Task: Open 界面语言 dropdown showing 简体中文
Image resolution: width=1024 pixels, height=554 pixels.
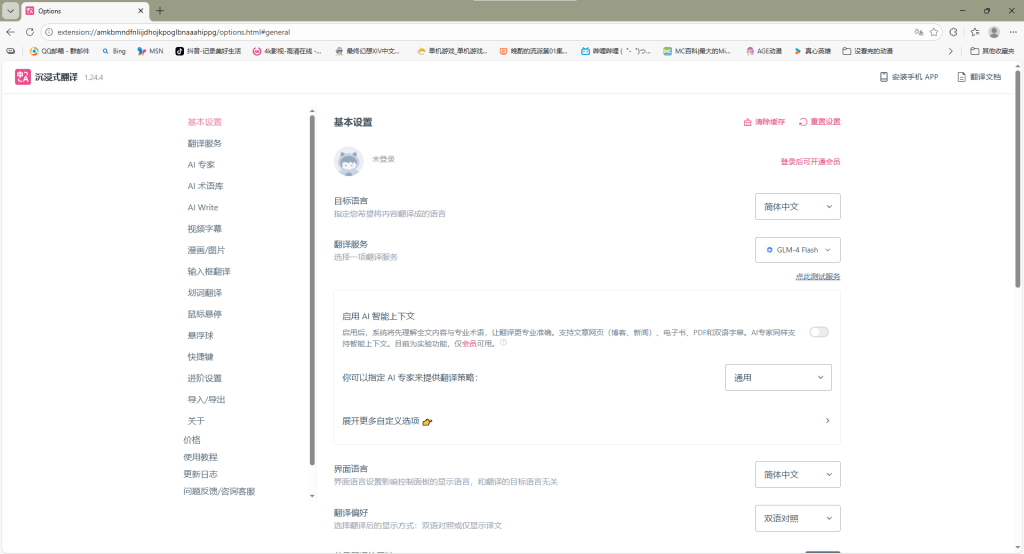Action: click(797, 474)
